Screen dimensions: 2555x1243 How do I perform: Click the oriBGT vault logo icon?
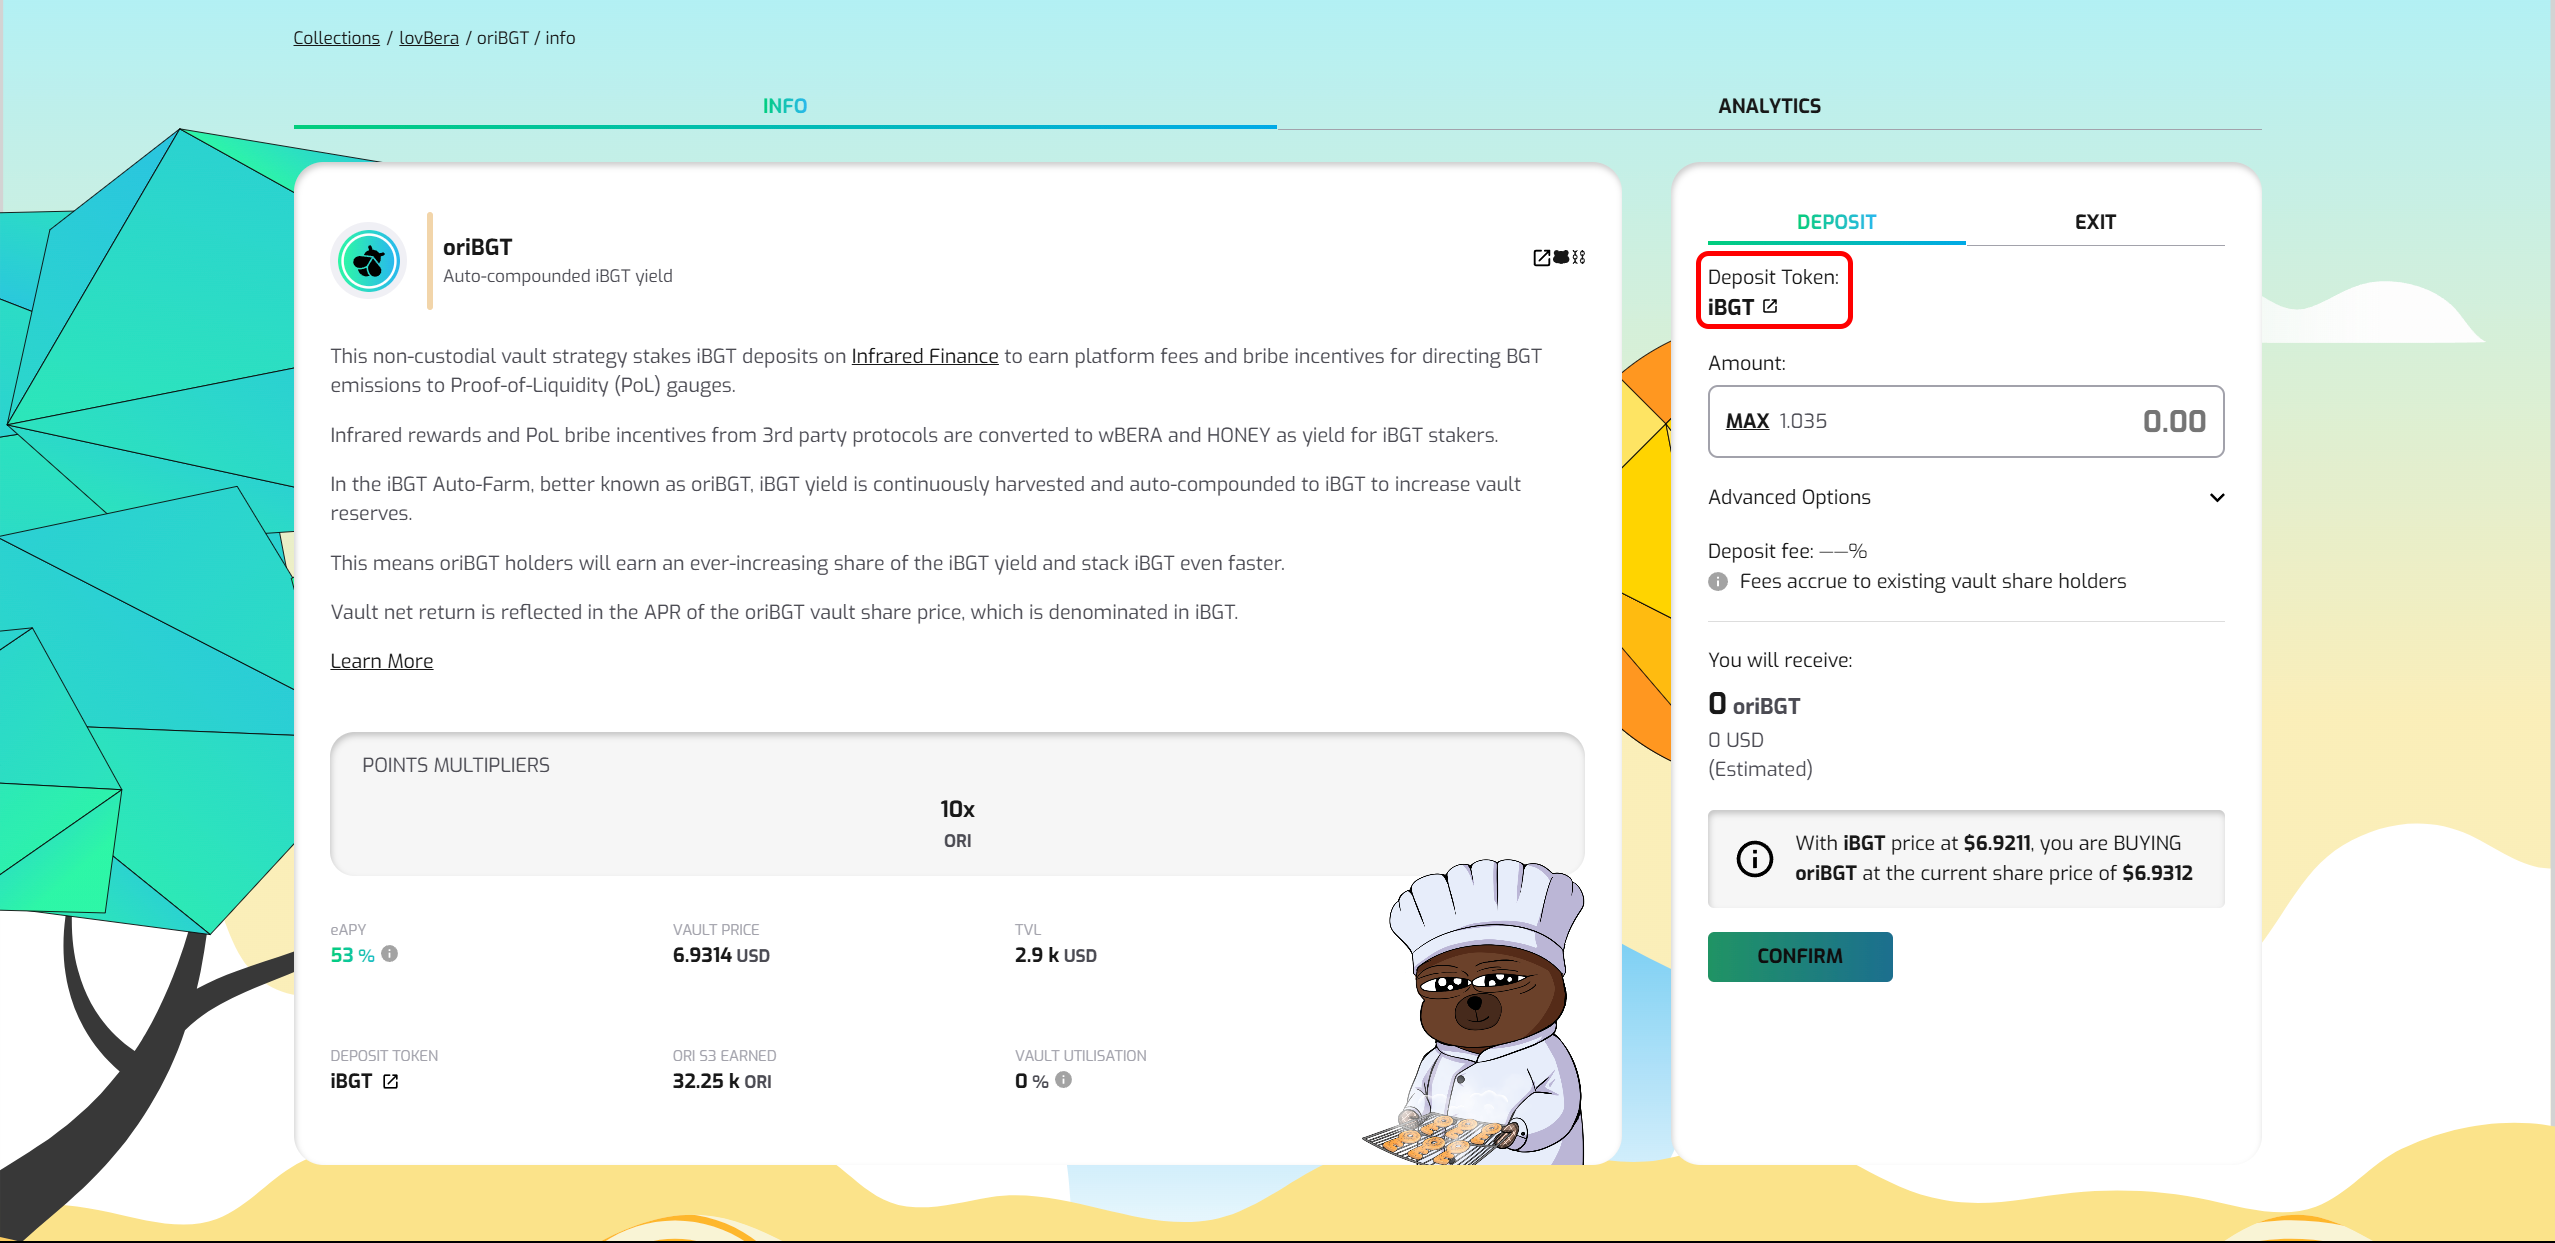click(x=368, y=261)
